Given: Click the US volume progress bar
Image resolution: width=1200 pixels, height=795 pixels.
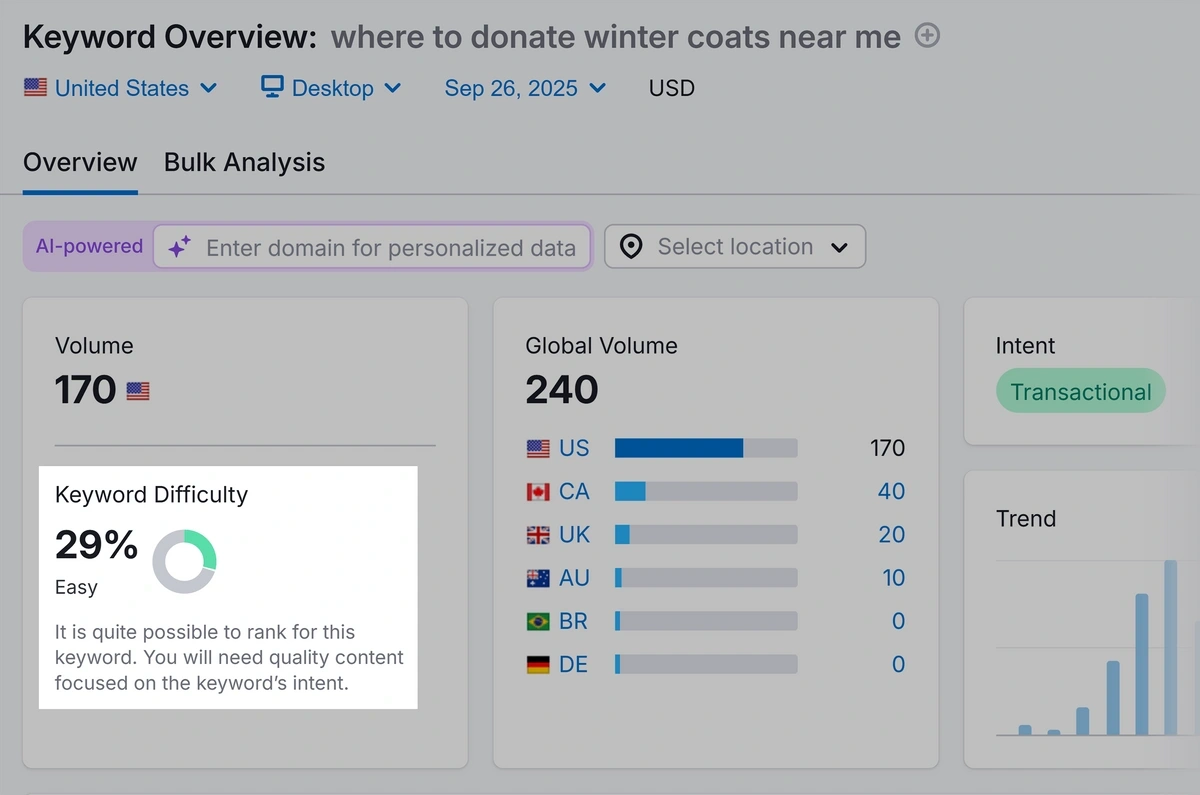Looking at the screenshot, I should 706,448.
